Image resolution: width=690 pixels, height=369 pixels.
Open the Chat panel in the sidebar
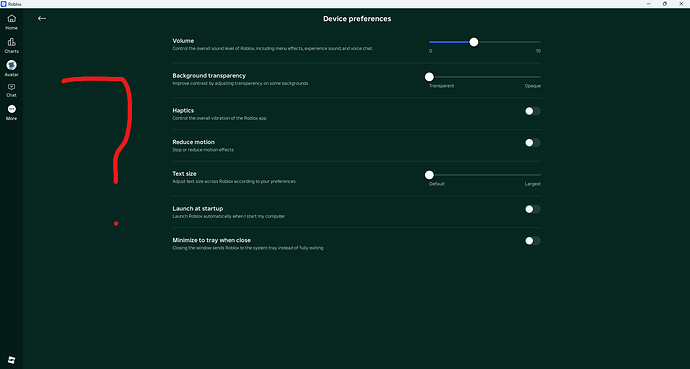11,91
